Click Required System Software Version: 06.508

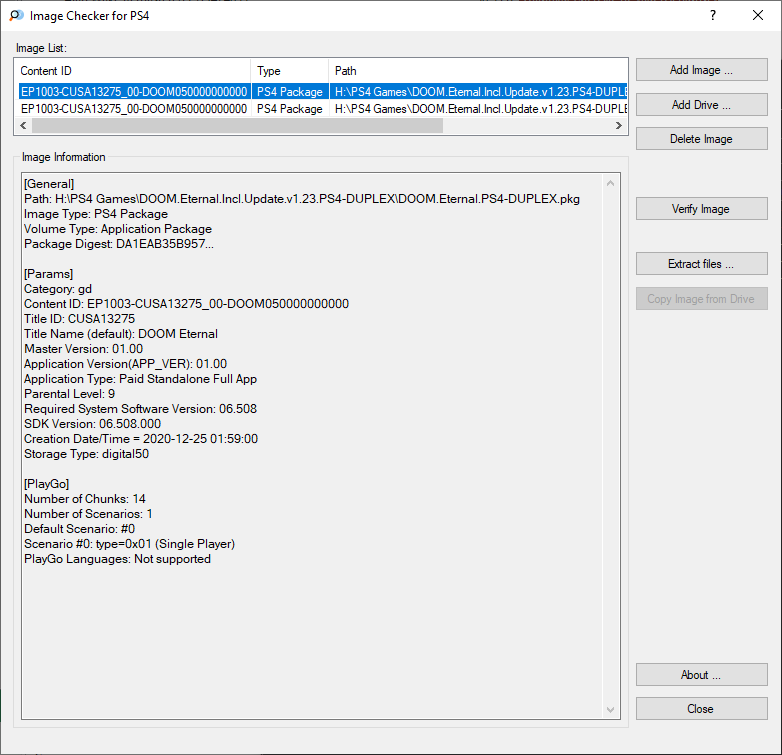140,408
